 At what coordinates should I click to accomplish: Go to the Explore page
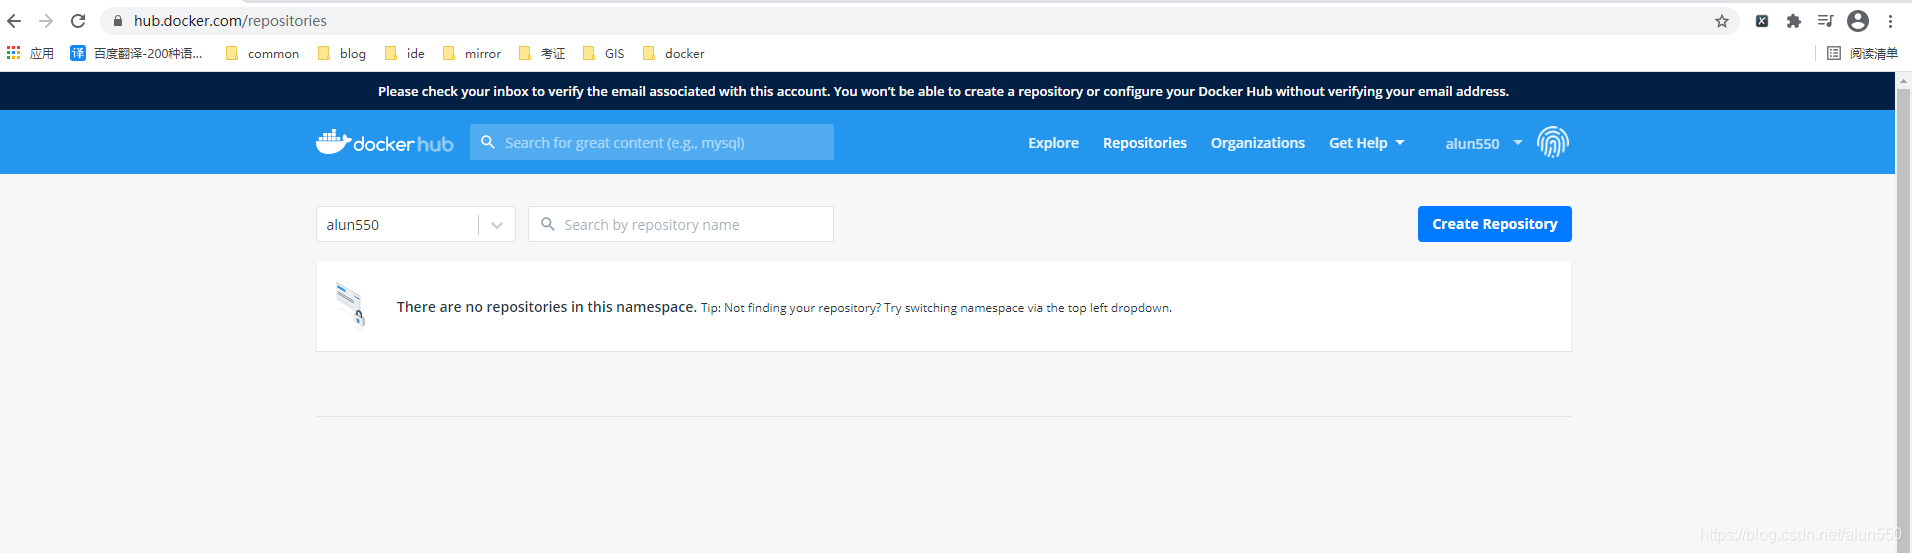click(x=1053, y=143)
